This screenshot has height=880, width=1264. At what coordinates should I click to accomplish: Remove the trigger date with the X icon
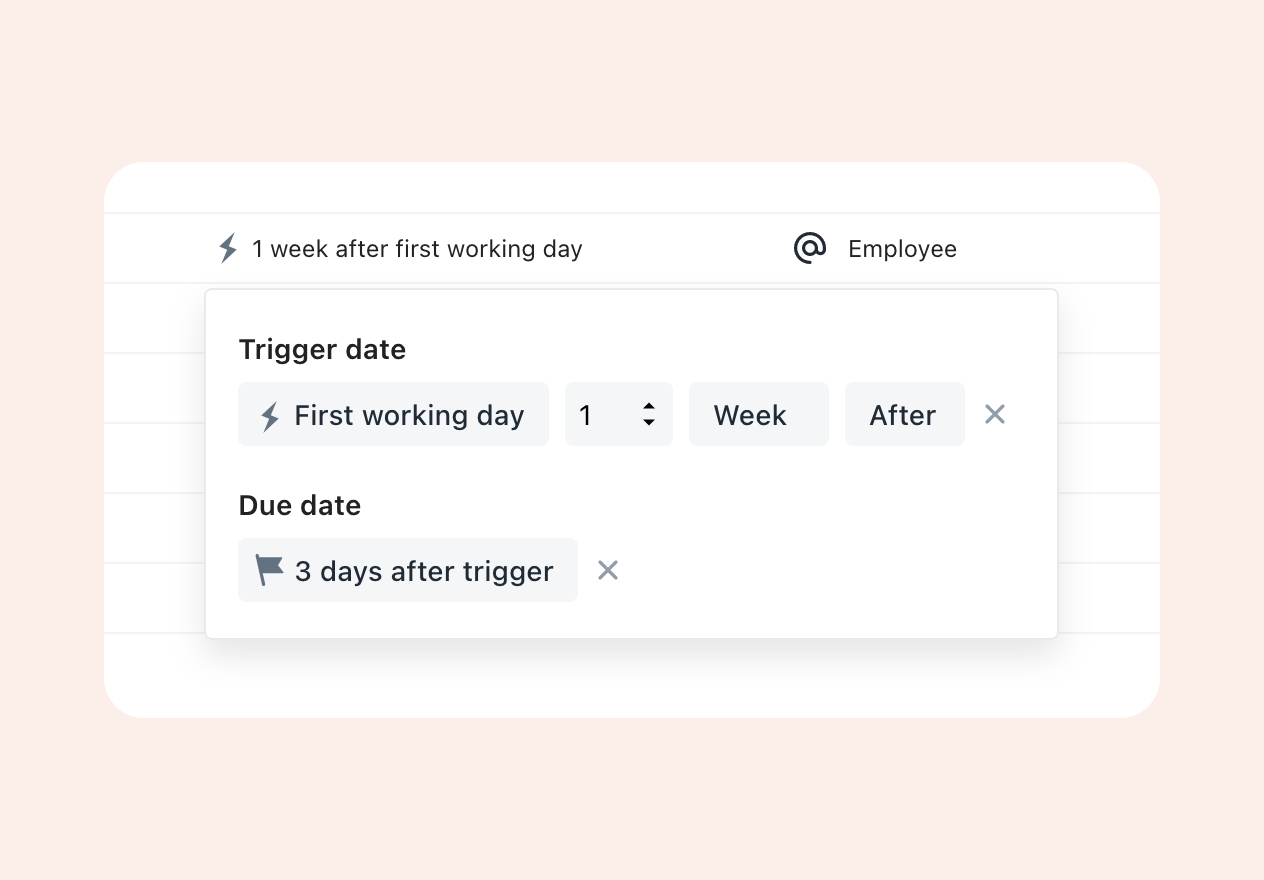[x=994, y=414]
